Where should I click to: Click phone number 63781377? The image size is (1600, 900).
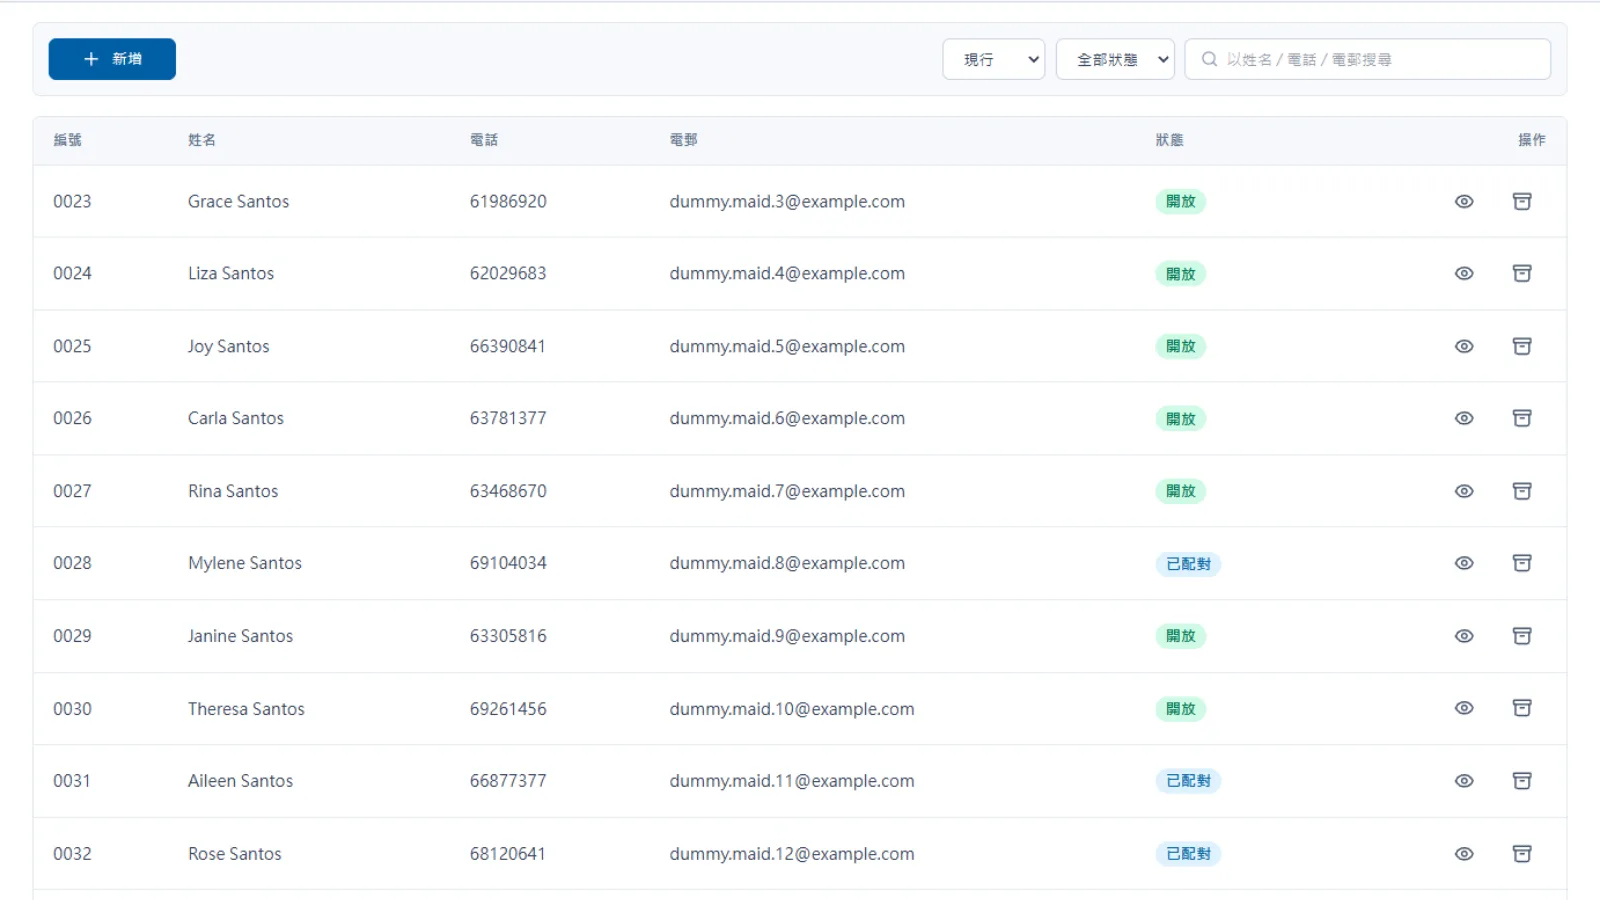pos(508,418)
